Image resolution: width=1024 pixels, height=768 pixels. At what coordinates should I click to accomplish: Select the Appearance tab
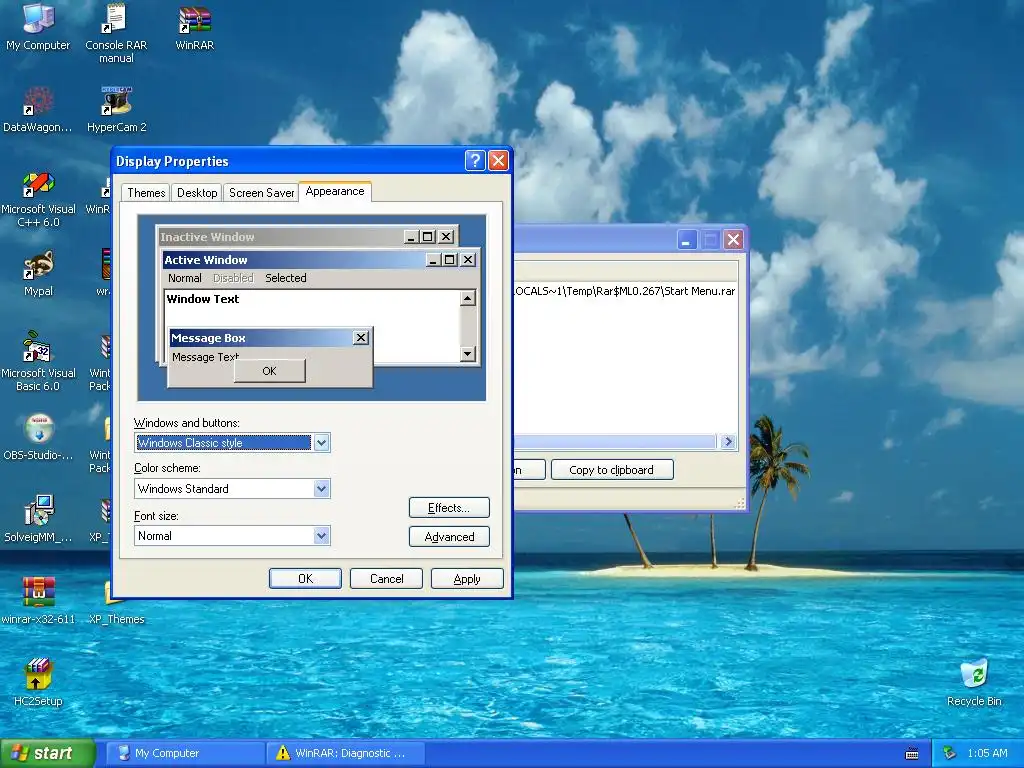335,191
